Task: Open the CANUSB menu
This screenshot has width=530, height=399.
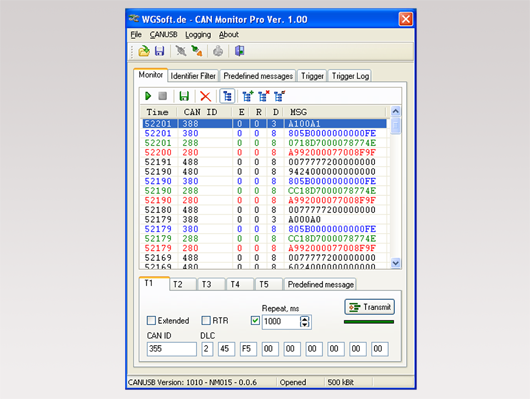Action: [163, 35]
